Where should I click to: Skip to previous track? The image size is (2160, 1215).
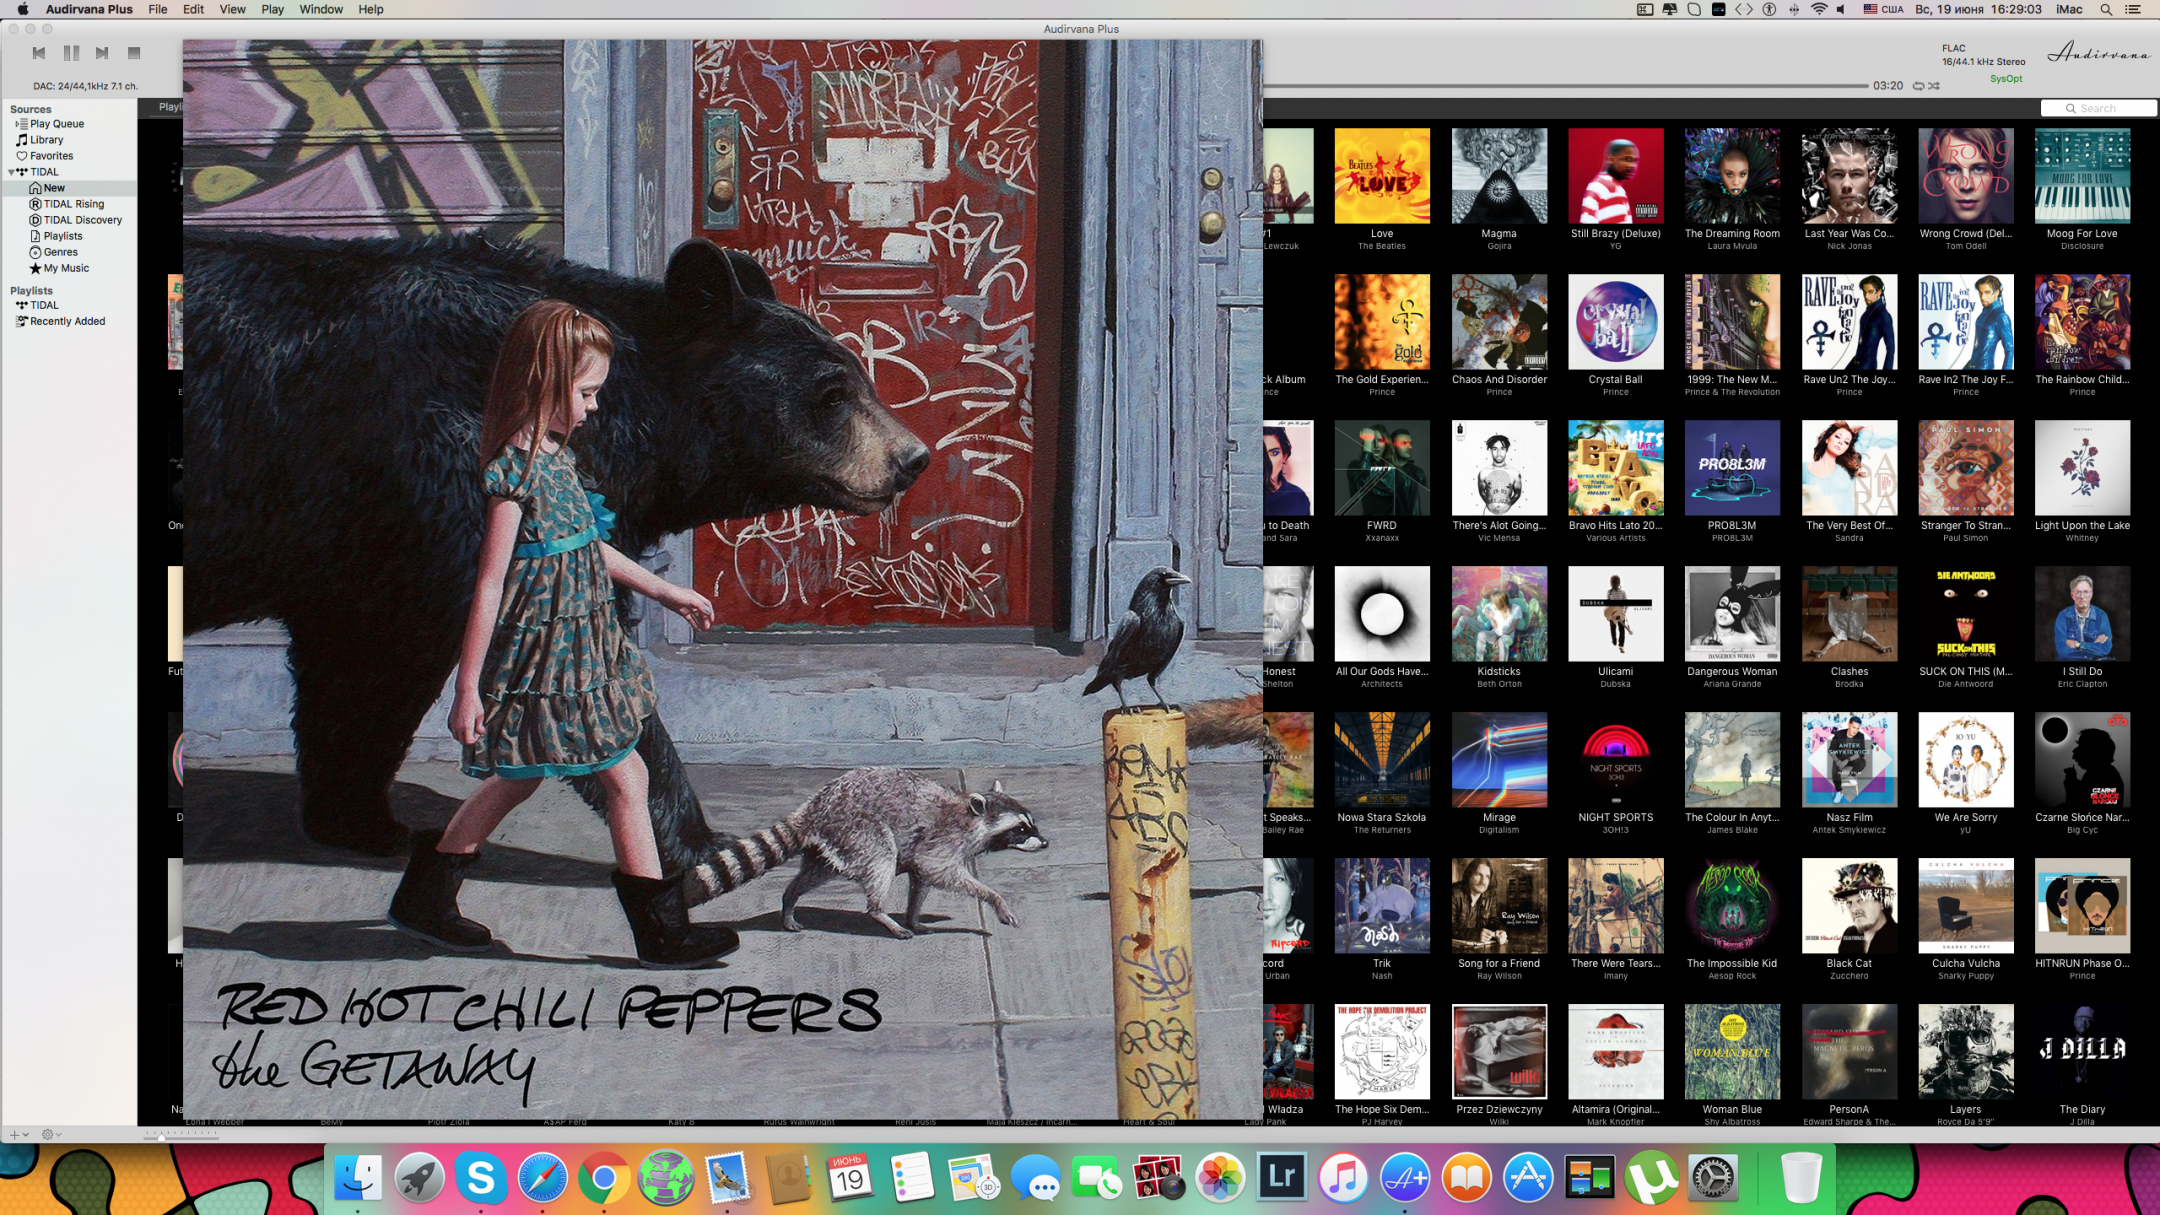pyautogui.click(x=39, y=53)
